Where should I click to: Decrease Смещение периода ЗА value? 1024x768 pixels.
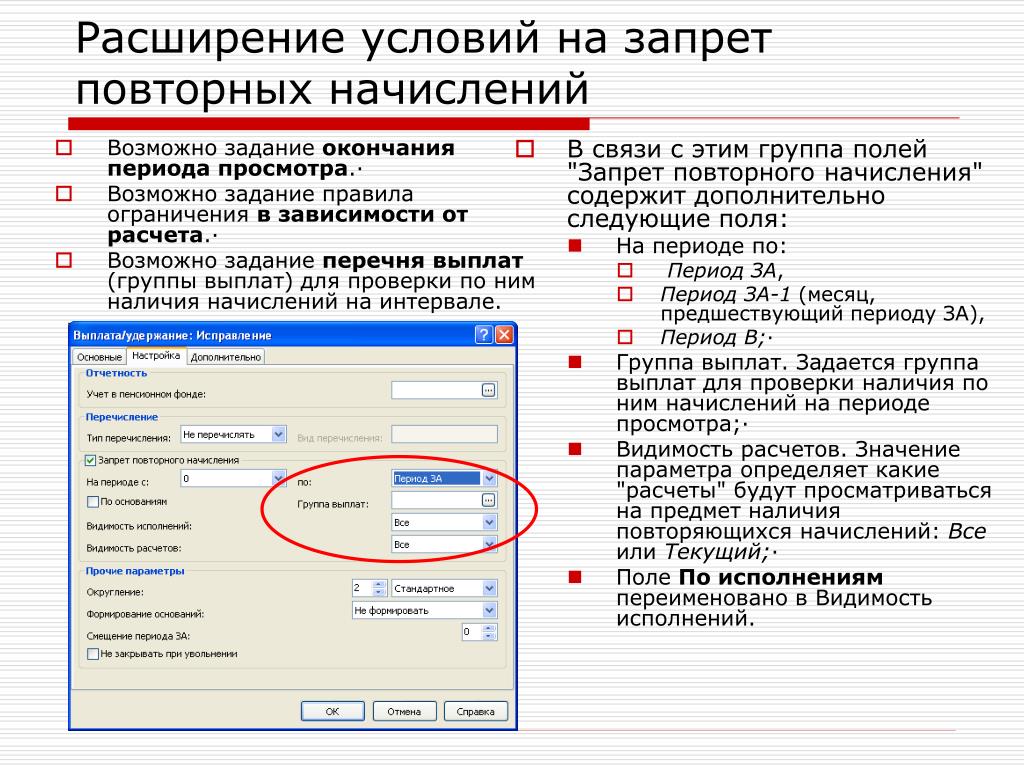tap(489, 636)
